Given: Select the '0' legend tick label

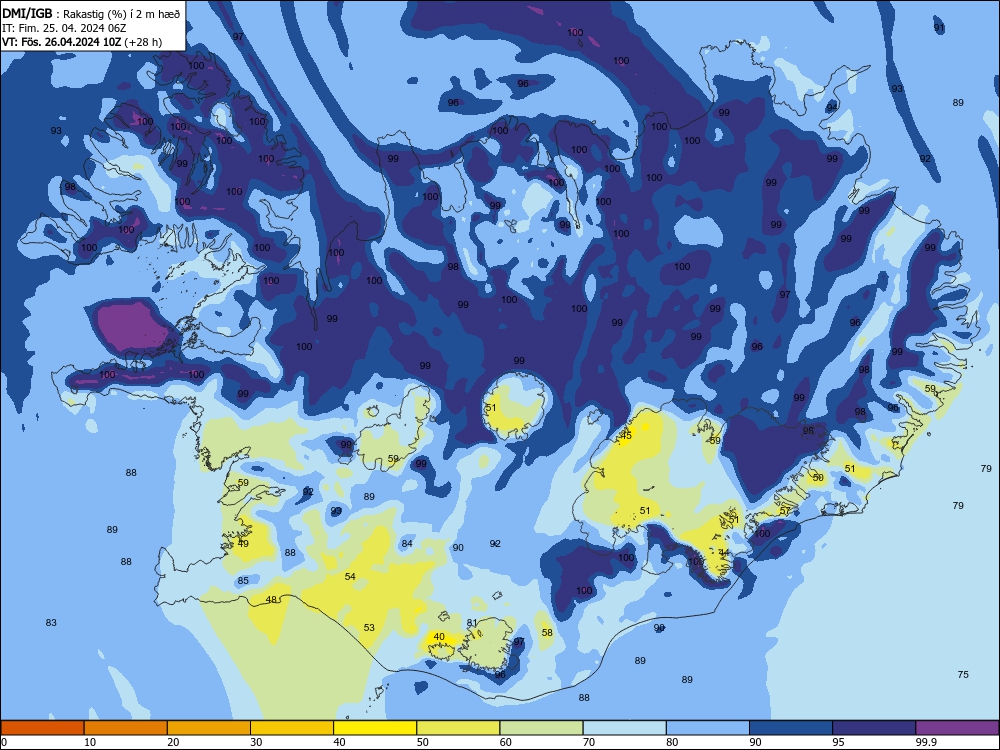Looking at the screenshot, I should coord(4,742).
